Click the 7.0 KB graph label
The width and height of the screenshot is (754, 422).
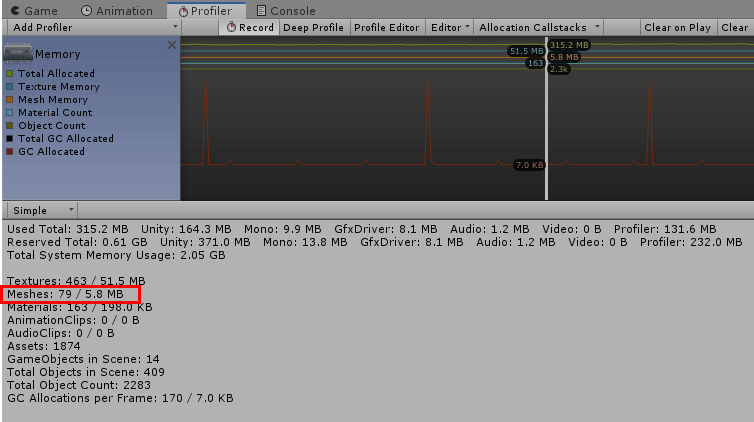point(529,165)
